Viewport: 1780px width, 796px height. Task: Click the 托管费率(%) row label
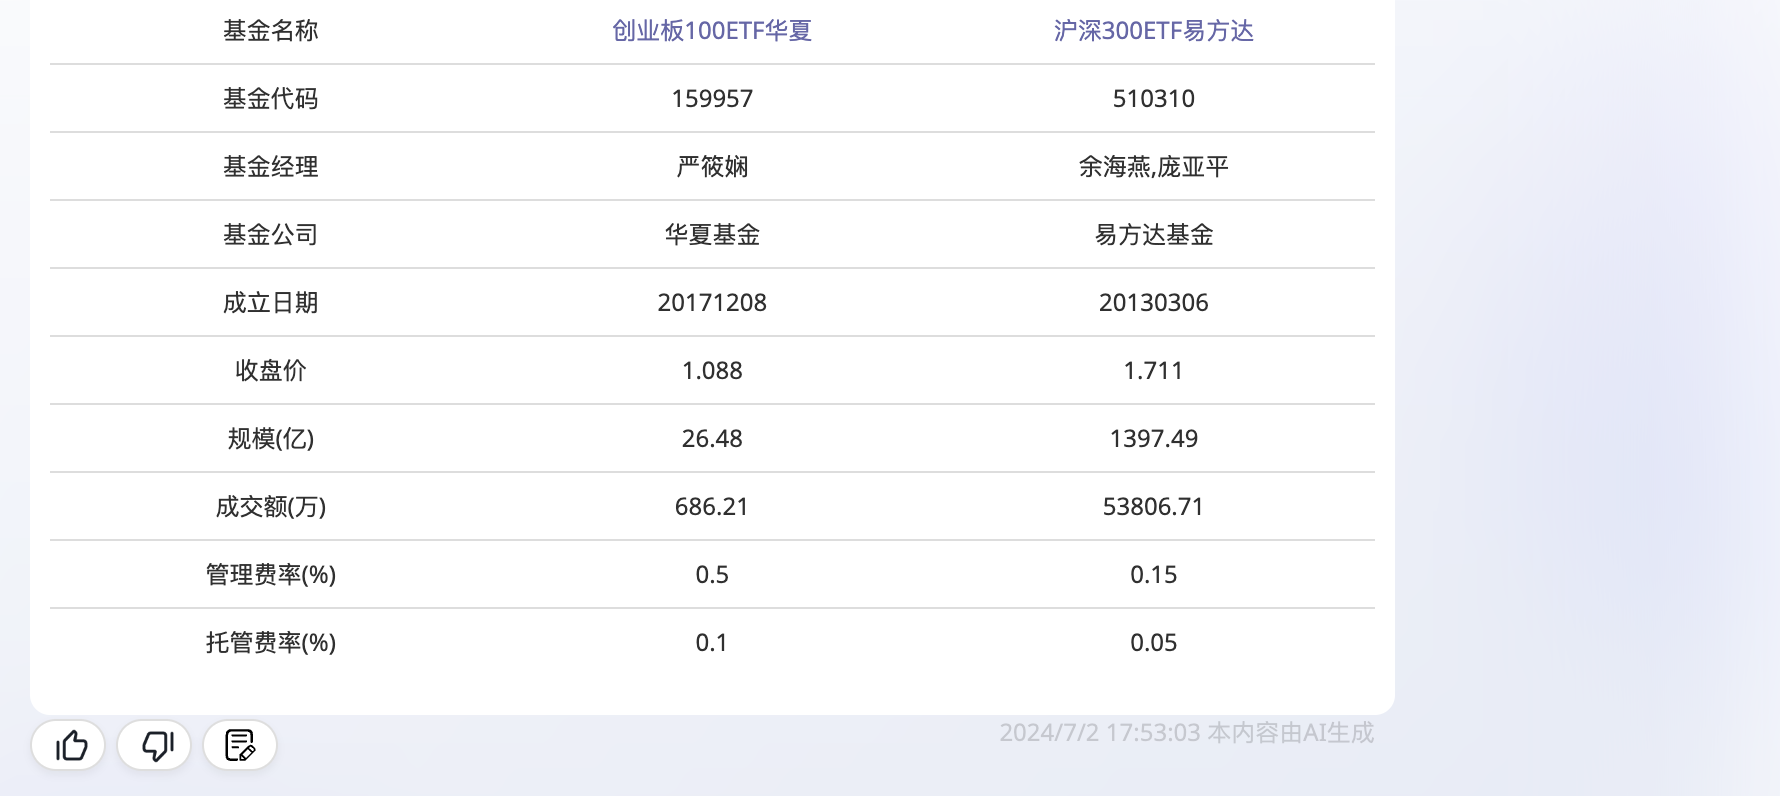click(x=270, y=643)
